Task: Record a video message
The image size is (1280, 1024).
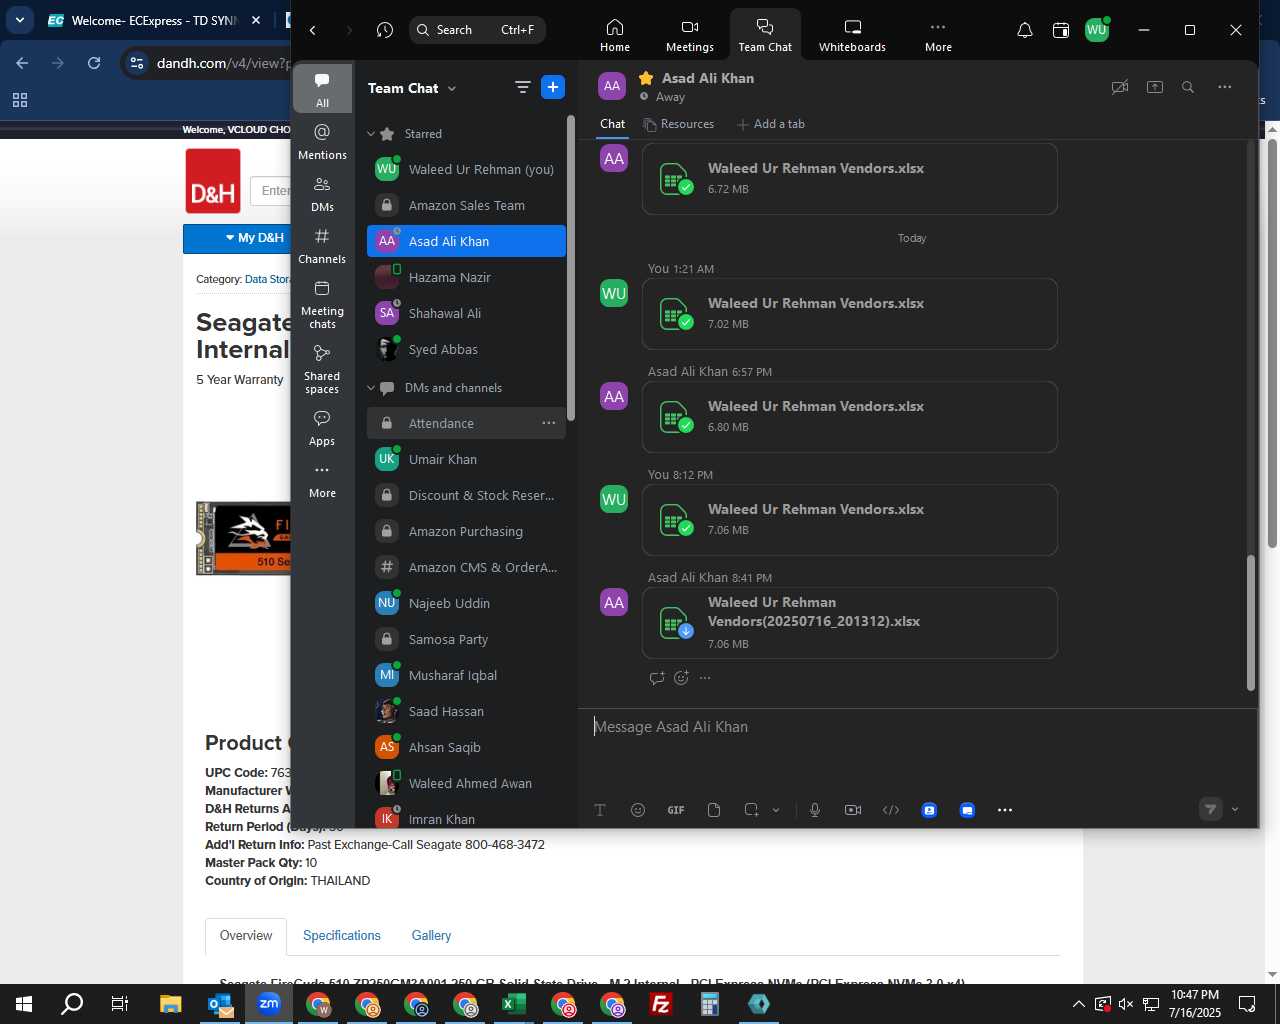Action: coord(853,810)
